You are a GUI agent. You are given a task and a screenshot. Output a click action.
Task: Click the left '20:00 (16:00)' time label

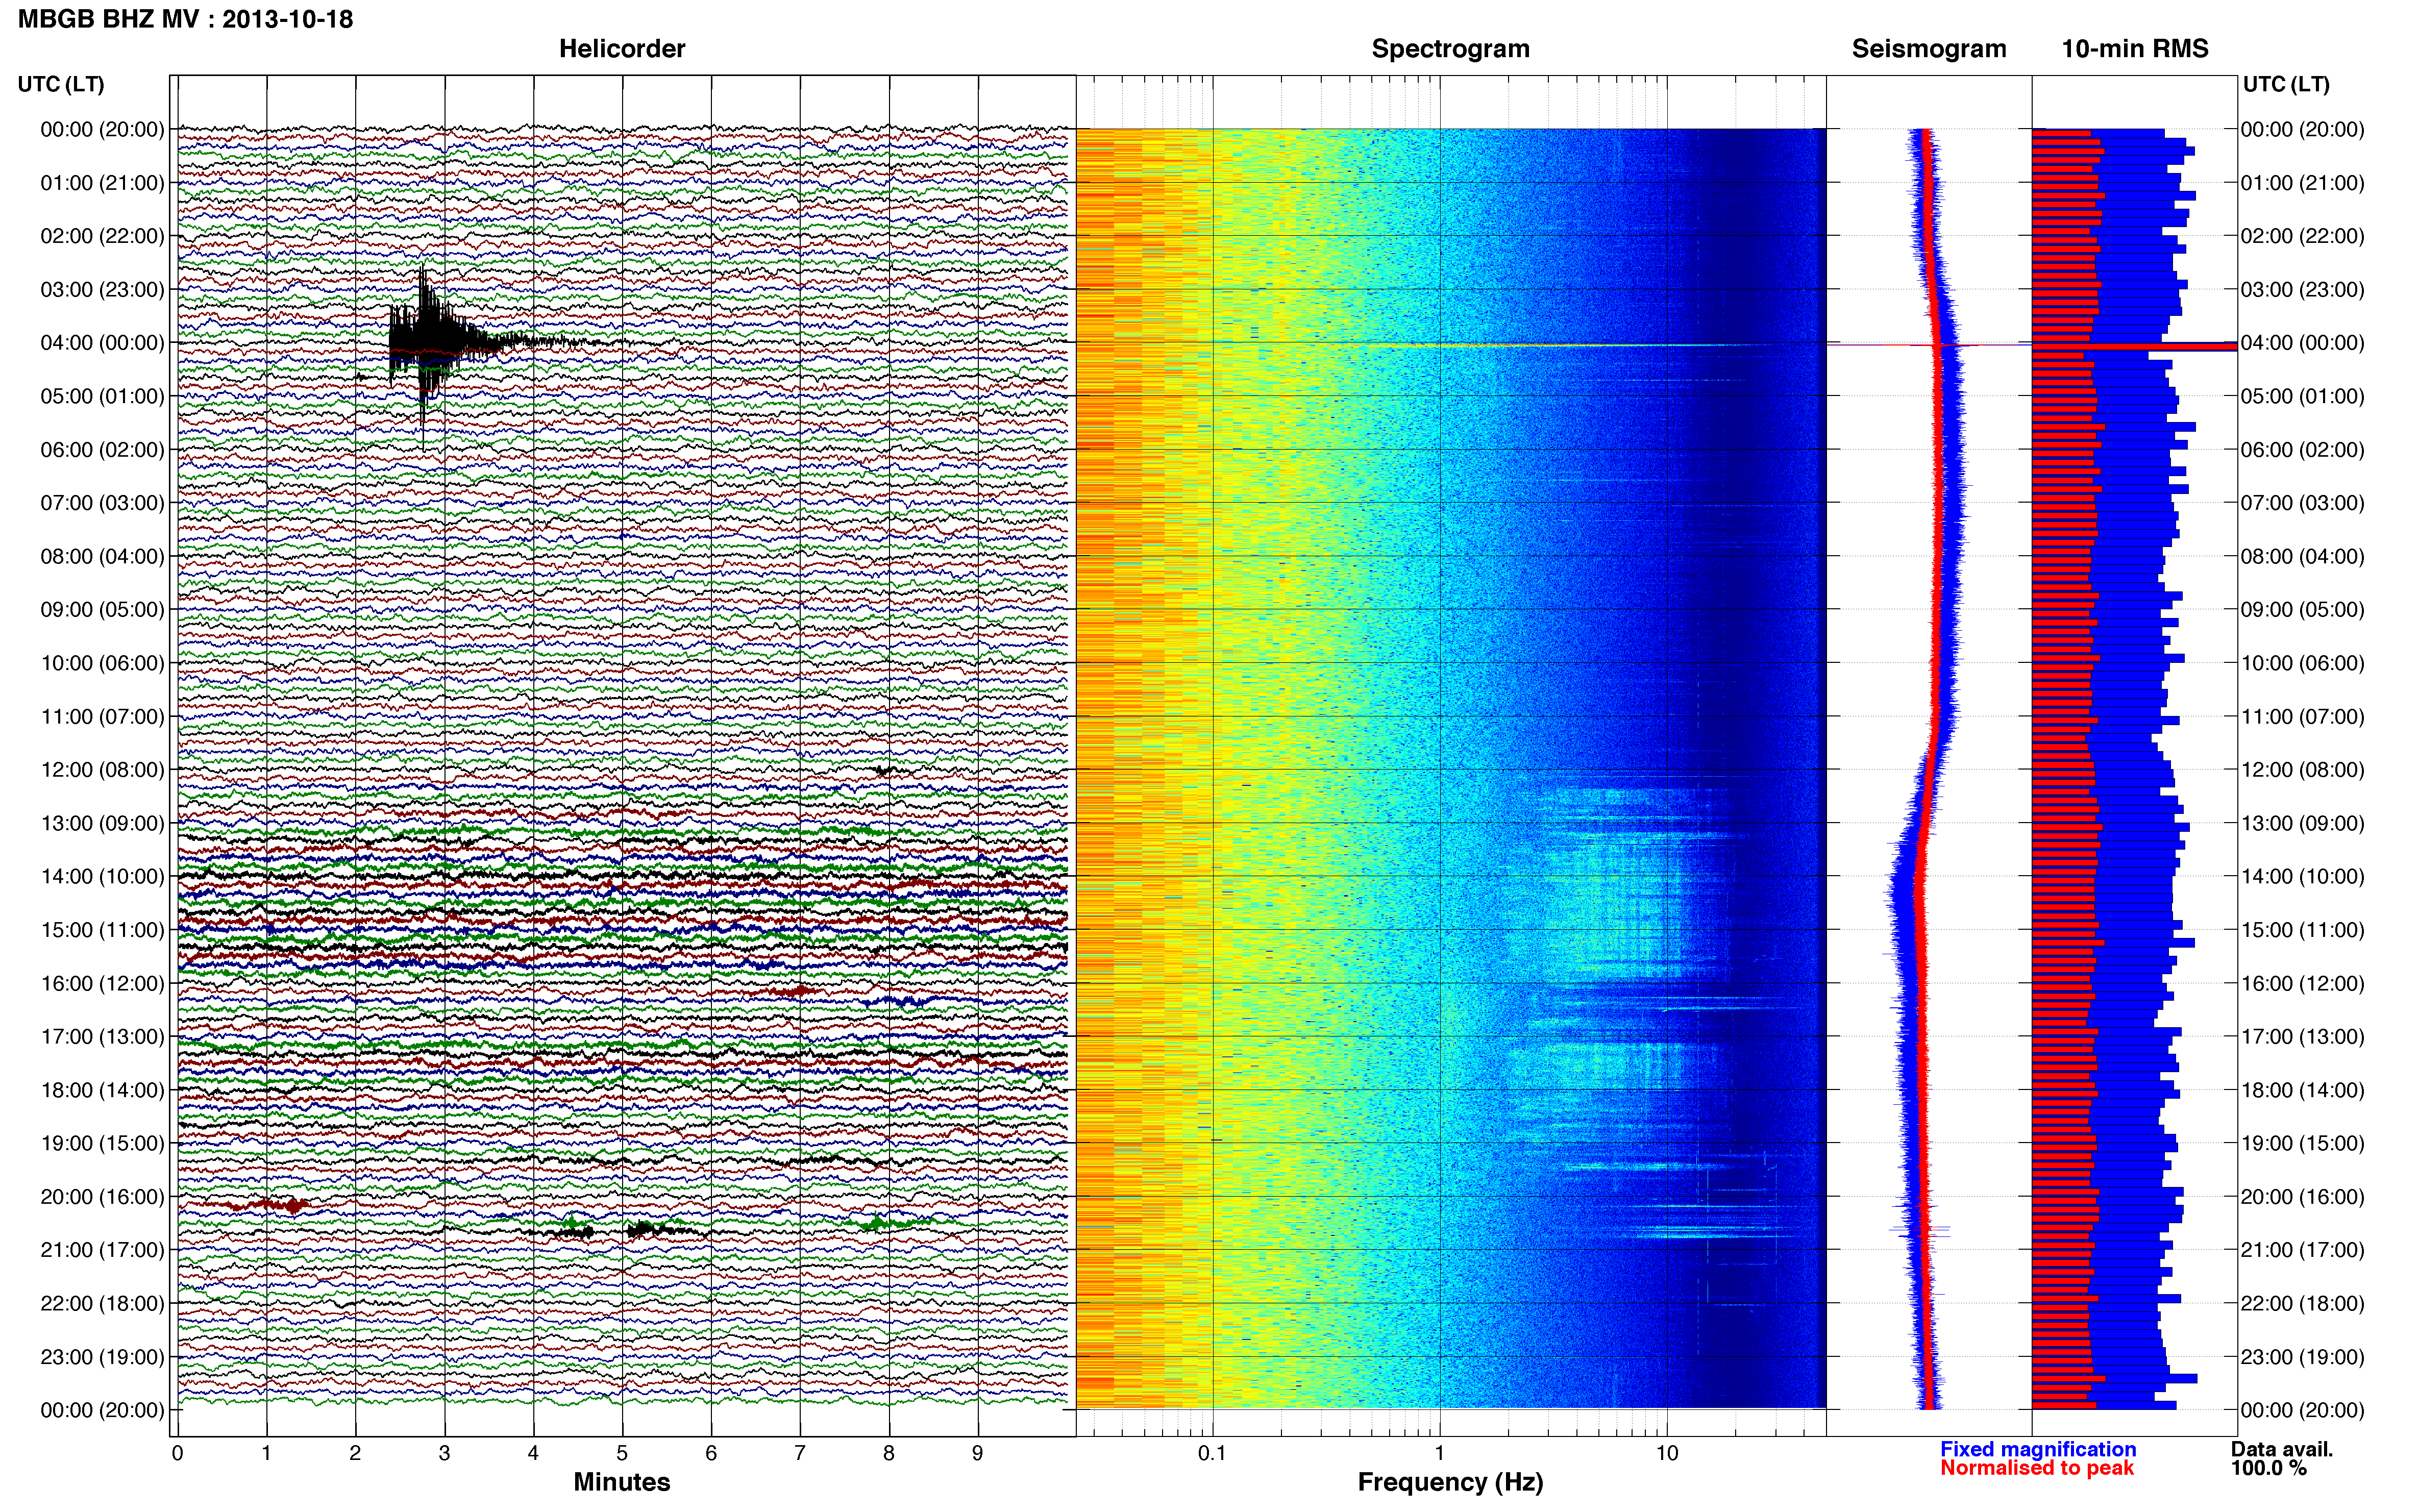pyautogui.click(x=102, y=1197)
